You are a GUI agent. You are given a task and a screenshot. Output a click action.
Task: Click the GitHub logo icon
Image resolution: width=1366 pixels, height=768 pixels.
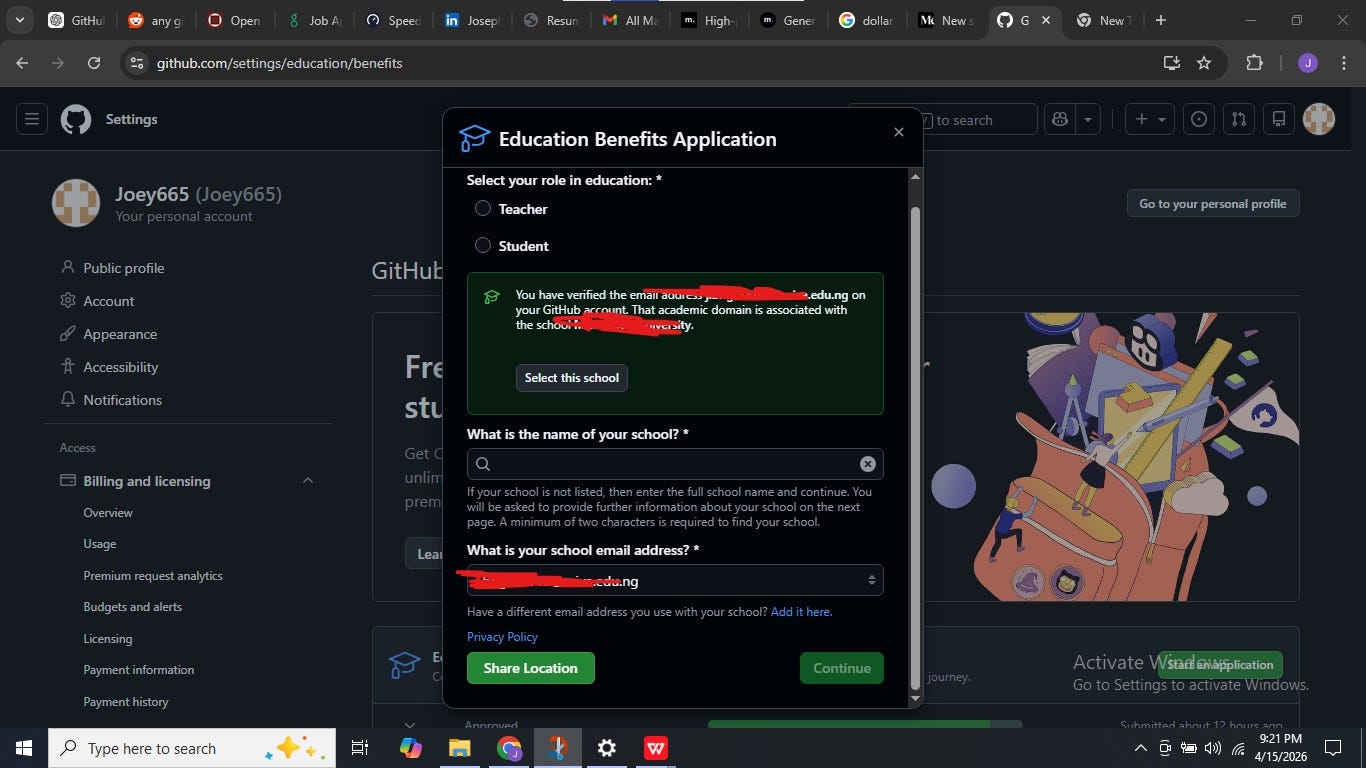pos(76,119)
